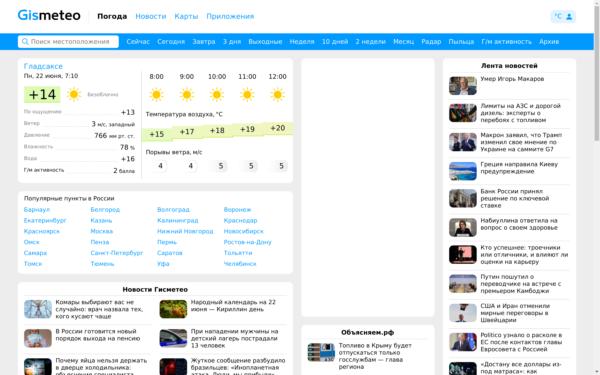Click the search magnifier icon
Screen dimensions: 600x375
click(25, 41)
